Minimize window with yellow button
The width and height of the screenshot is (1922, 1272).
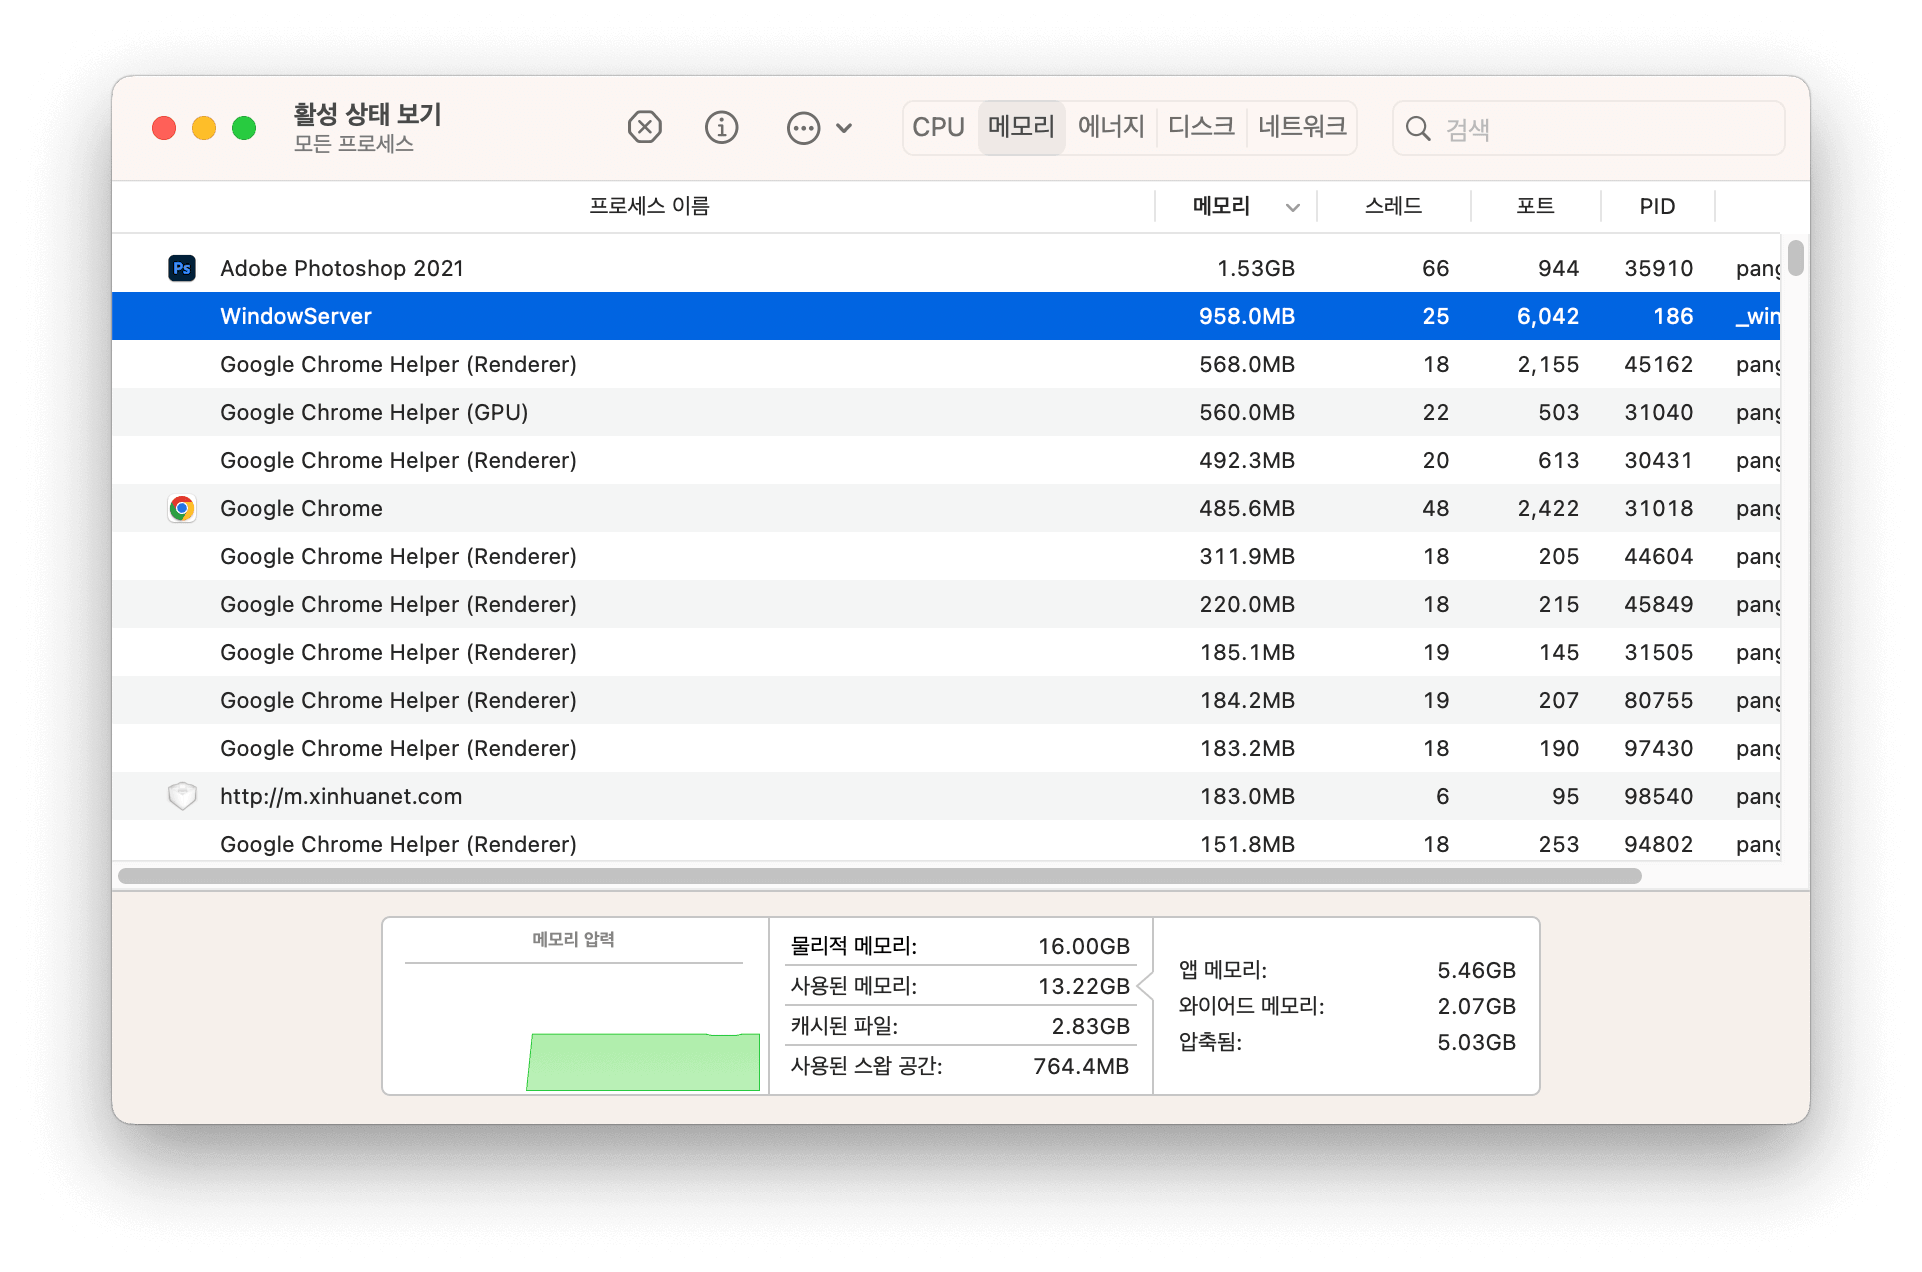pos(204,128)
